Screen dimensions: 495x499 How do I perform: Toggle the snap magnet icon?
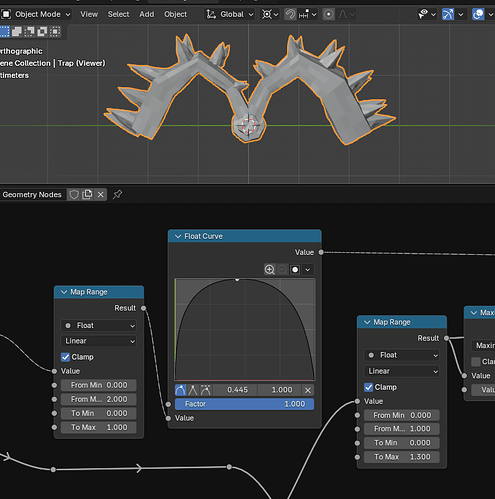[290, 14]
